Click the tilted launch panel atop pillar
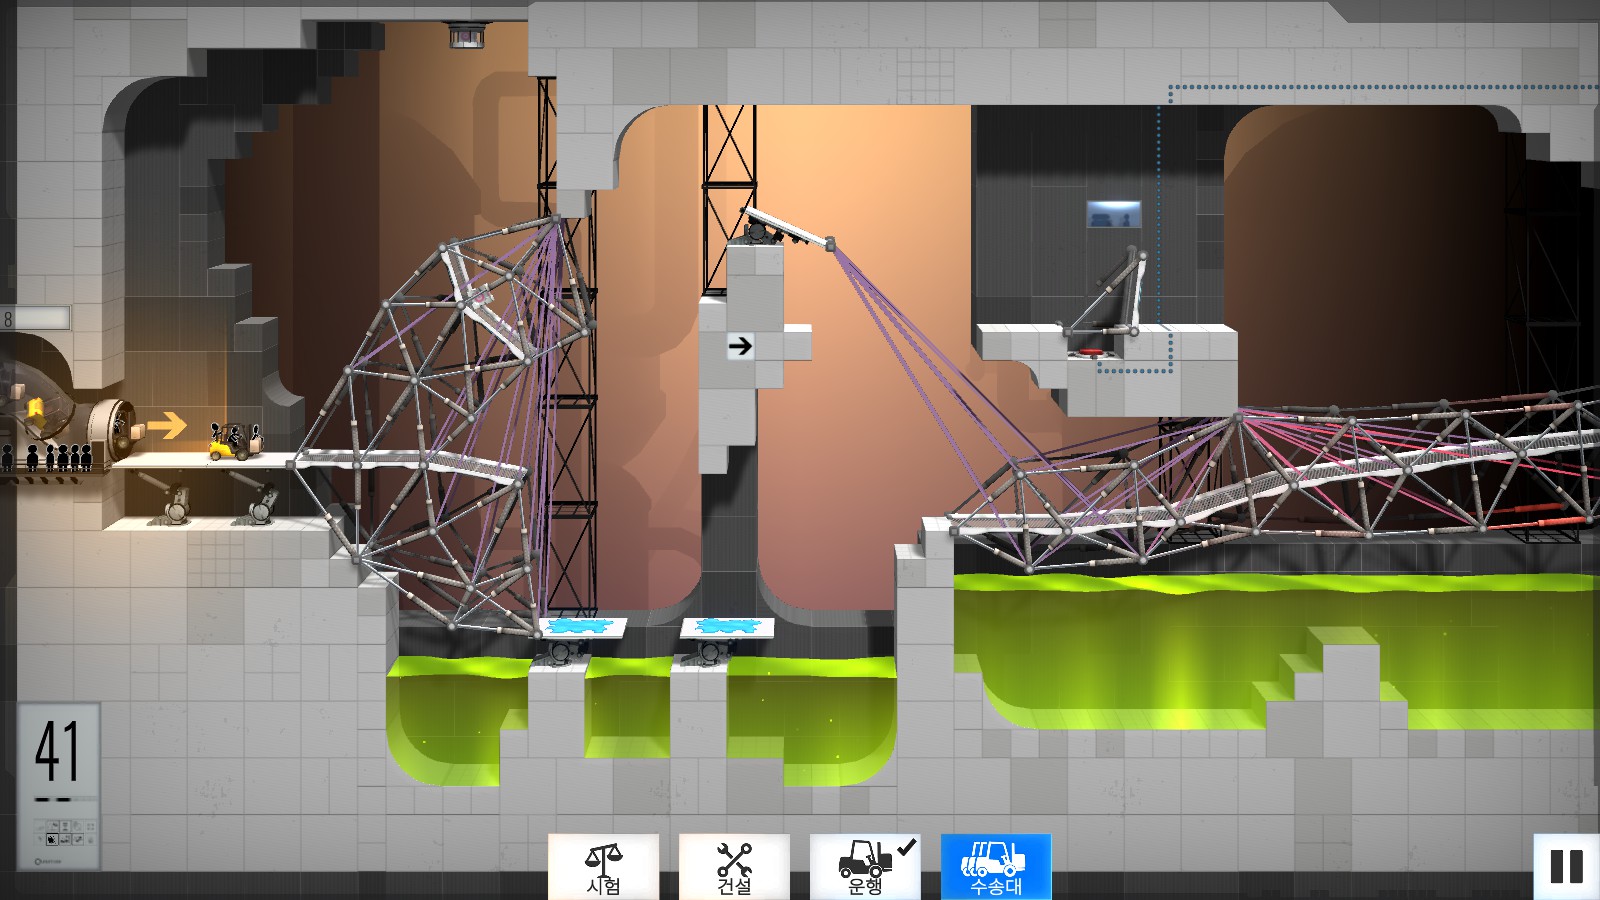 [x=787, y=227]
